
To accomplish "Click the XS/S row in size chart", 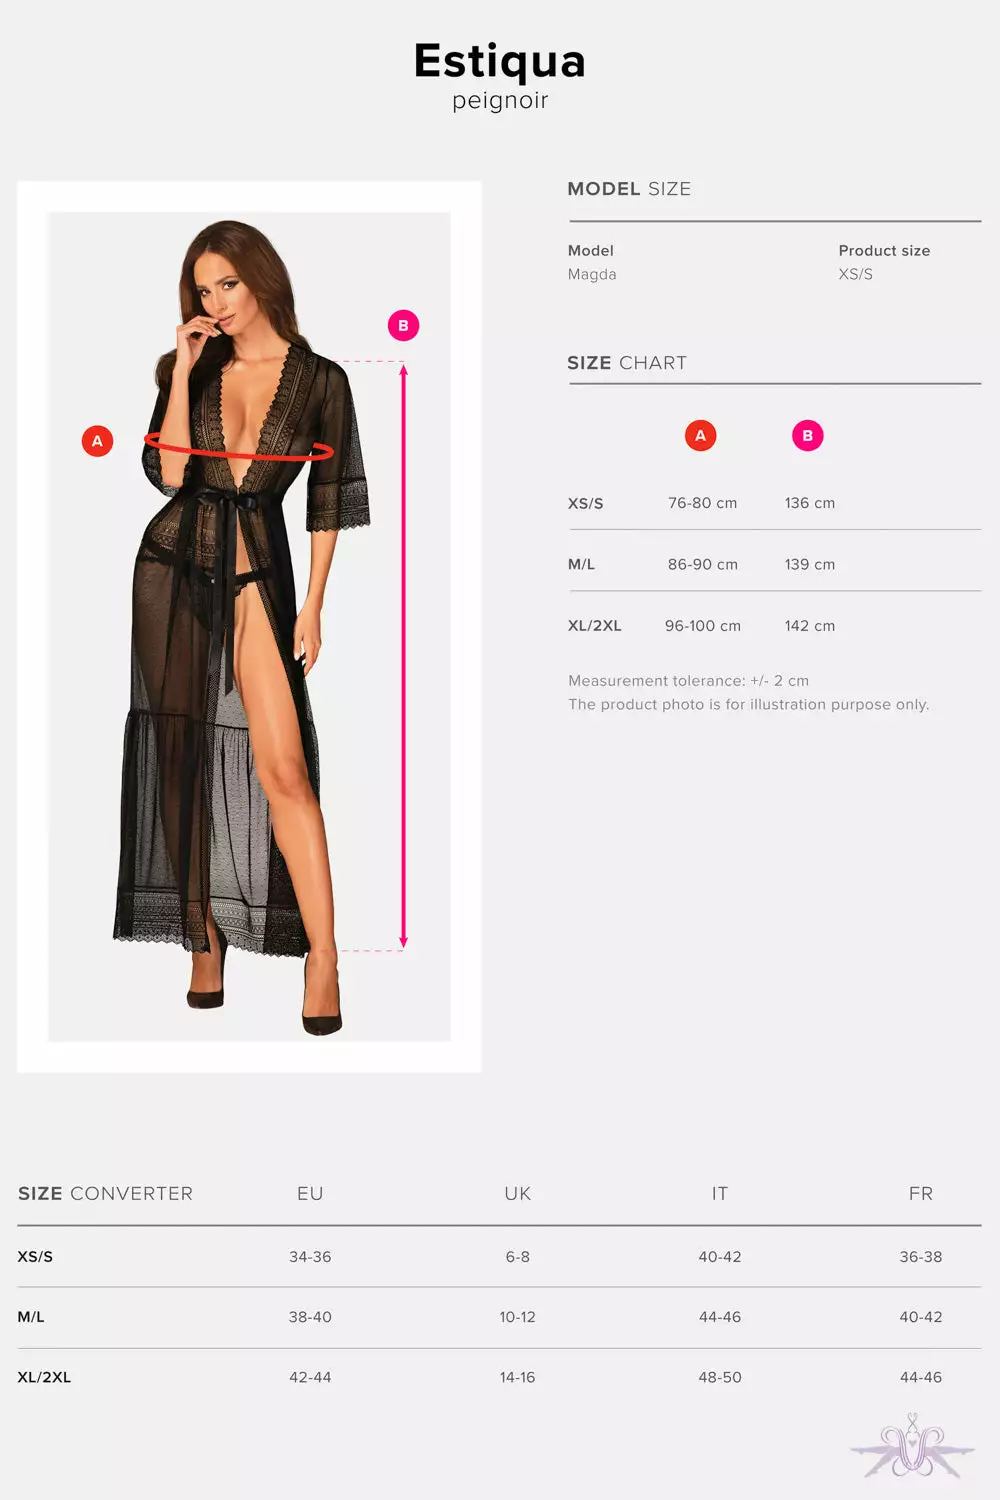I will click(774, 503).
